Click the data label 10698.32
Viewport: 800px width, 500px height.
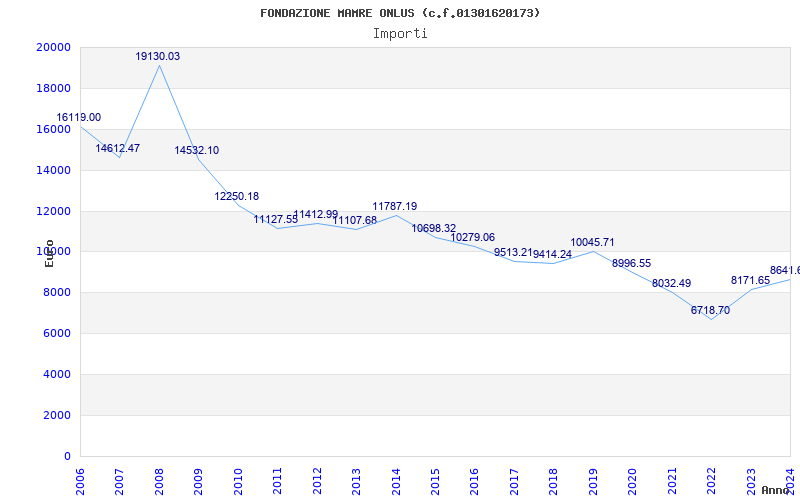click(x=434, y=229)
